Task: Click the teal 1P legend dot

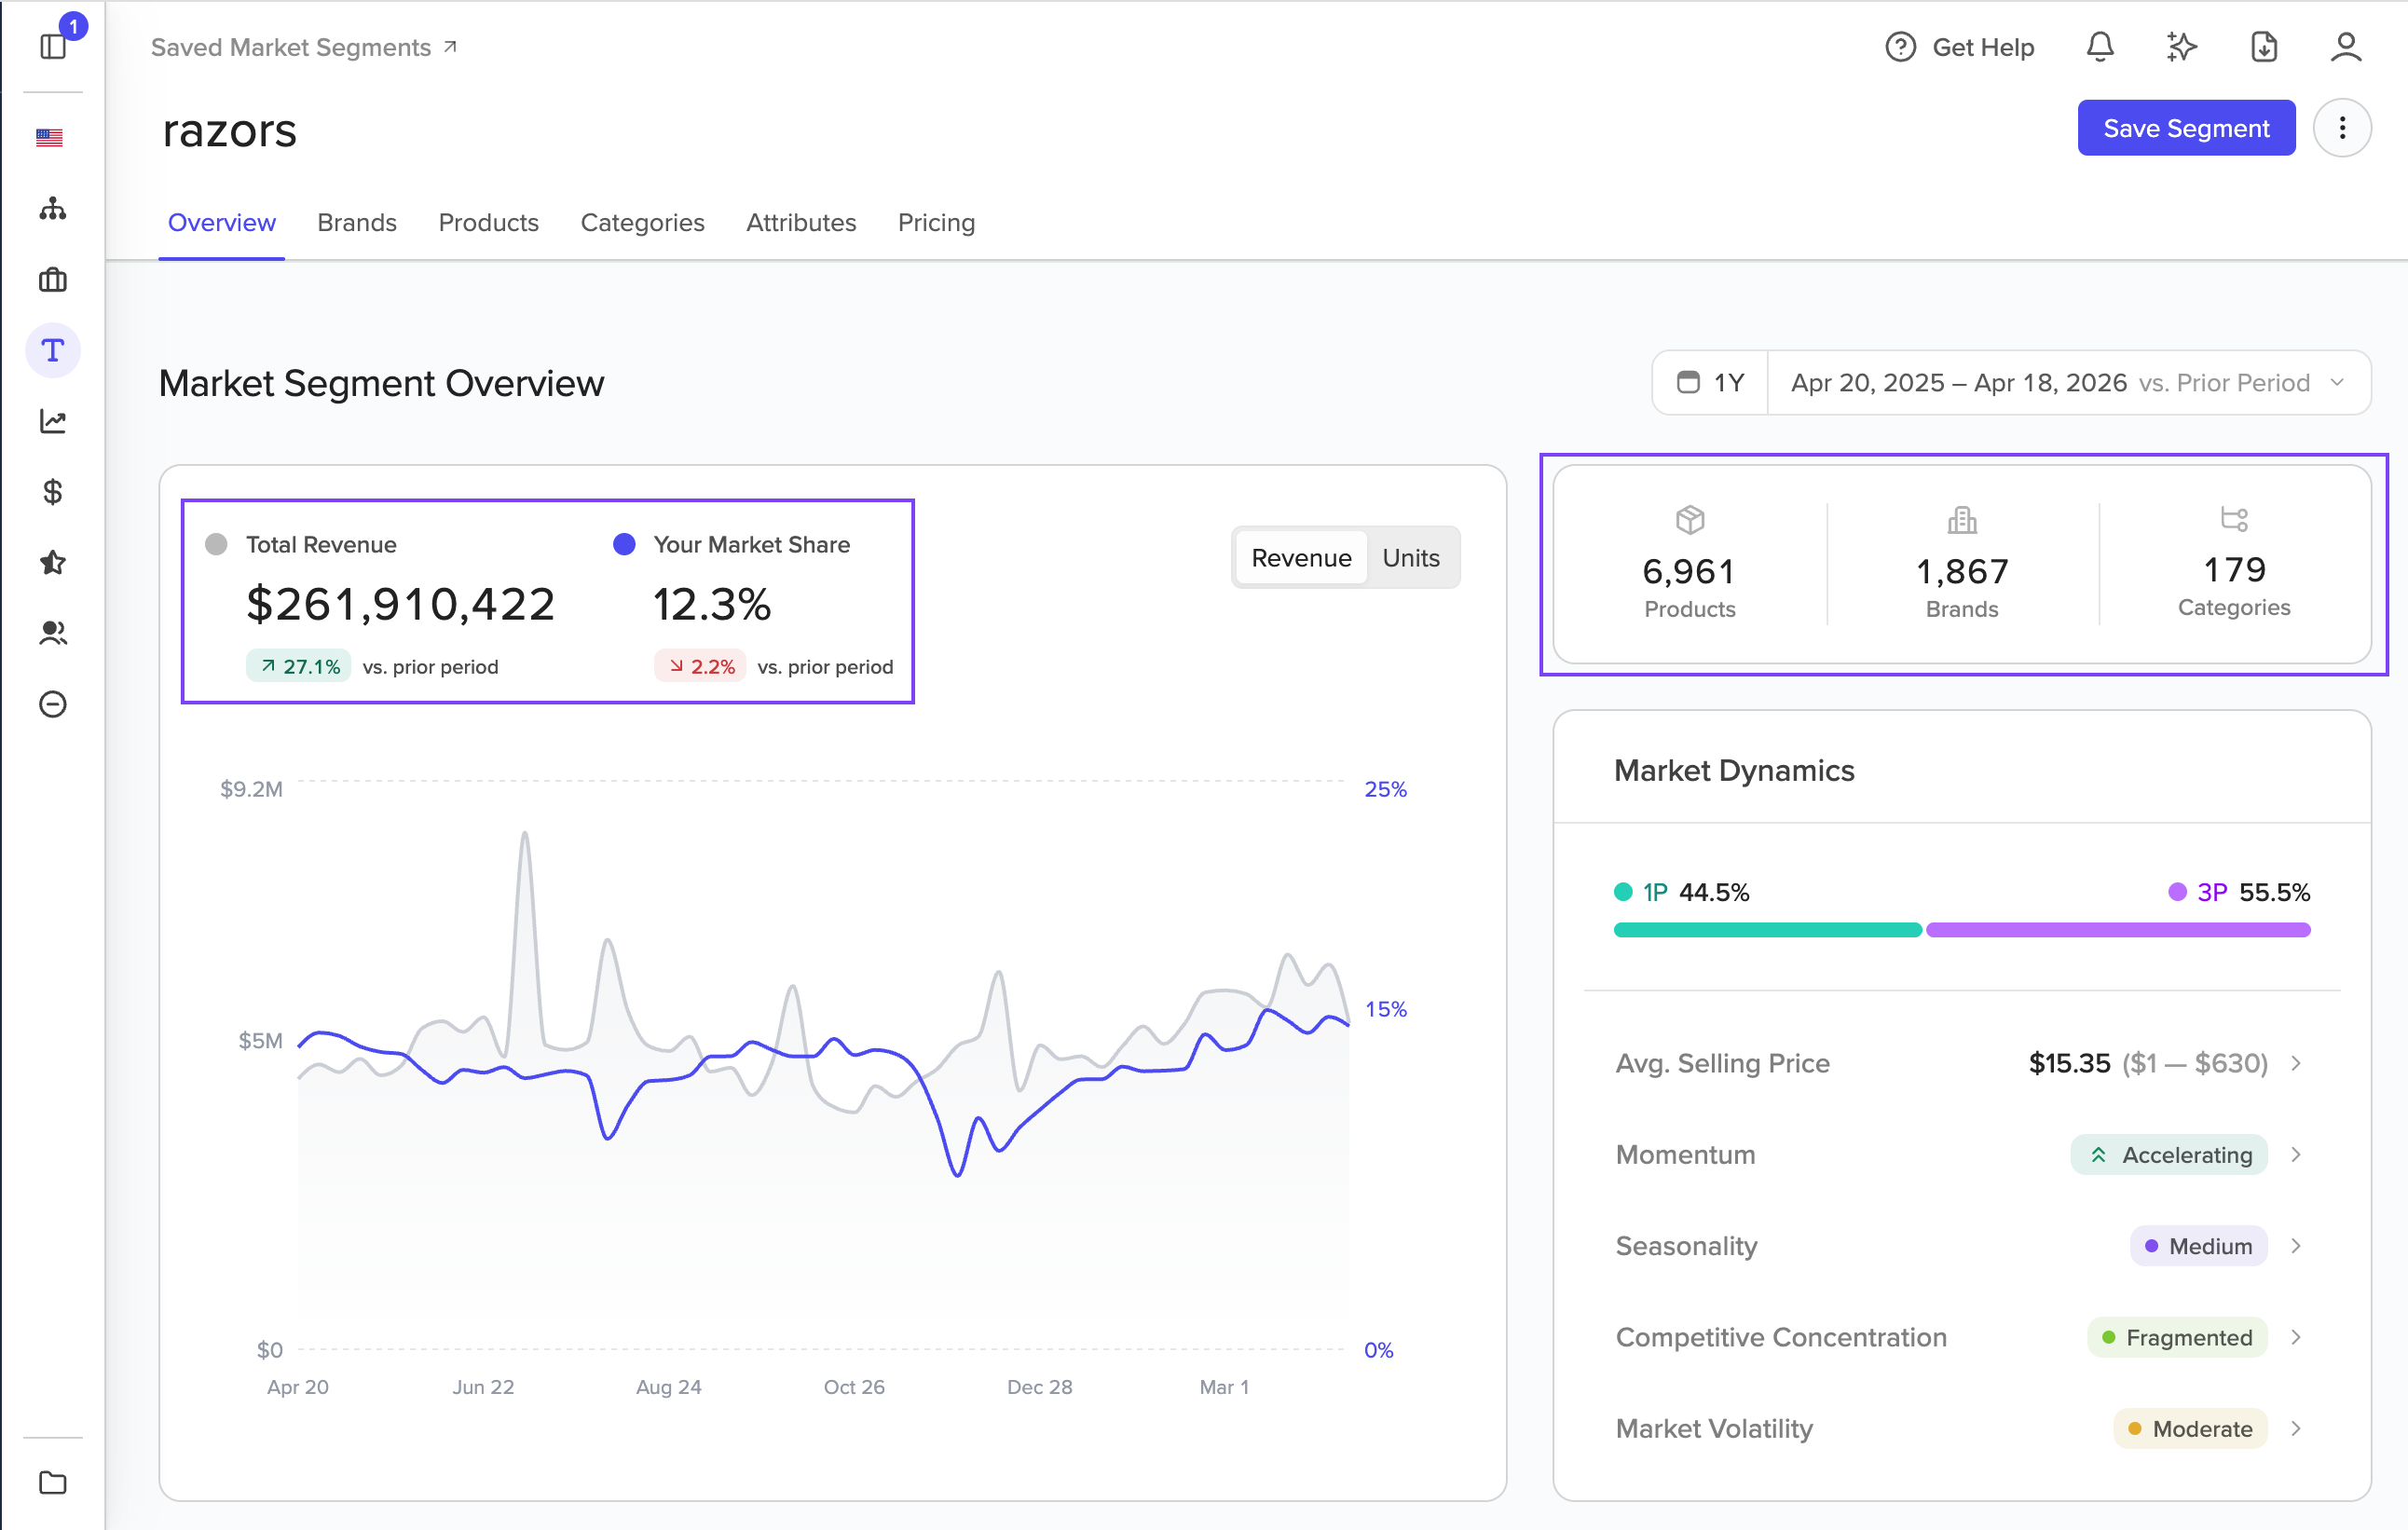Action: point(1623,892)
